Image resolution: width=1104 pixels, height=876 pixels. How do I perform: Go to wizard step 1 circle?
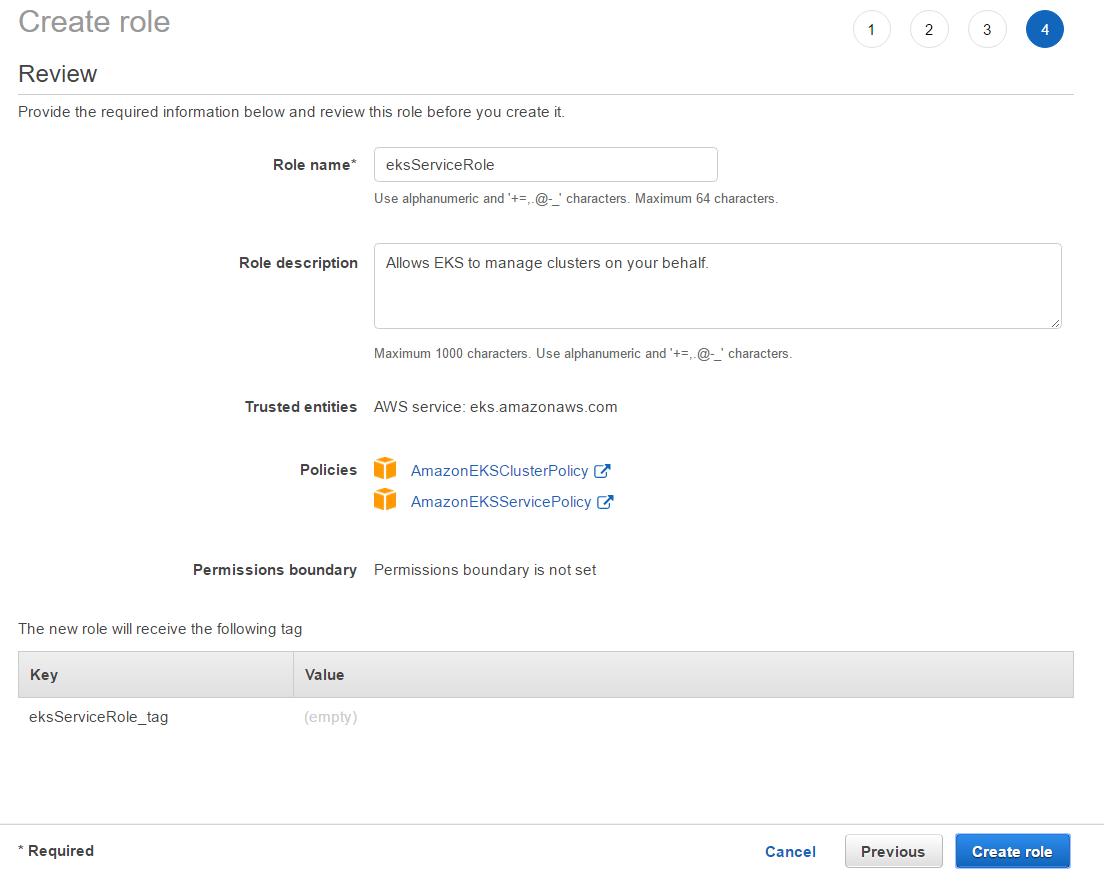click(x=872, y=30)
